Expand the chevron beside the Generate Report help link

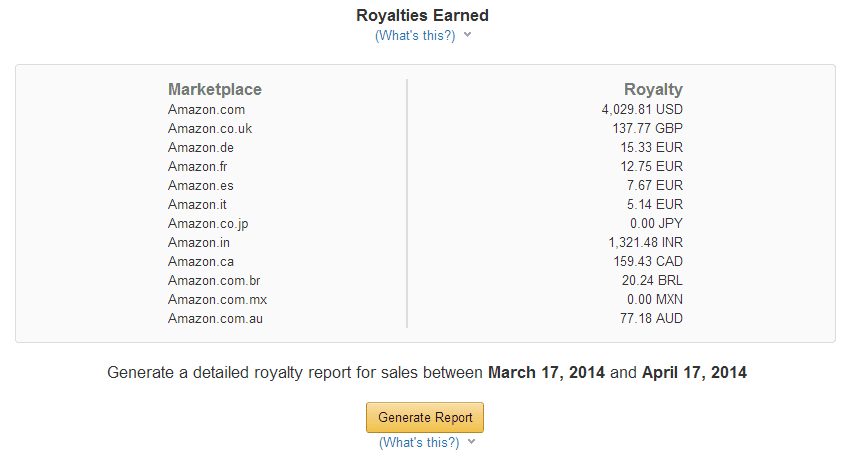tap(472, 441)
